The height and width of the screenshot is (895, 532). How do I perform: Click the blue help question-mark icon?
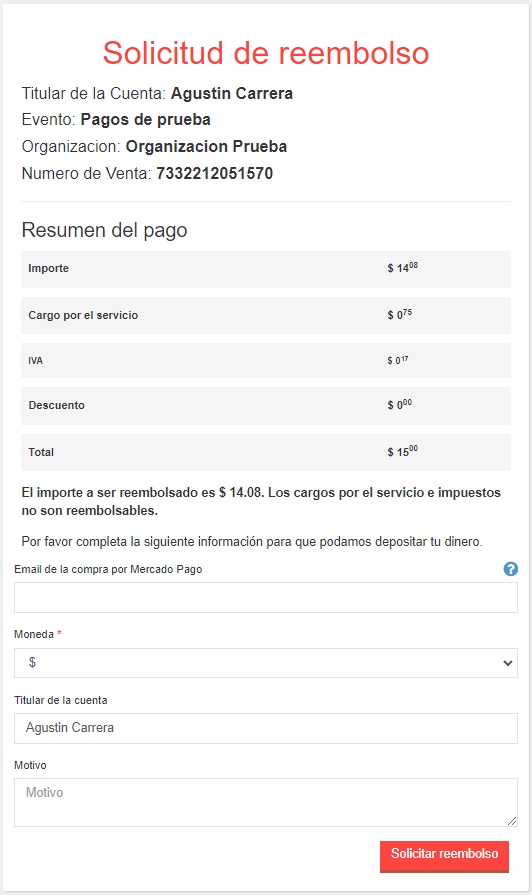(511, 569)
